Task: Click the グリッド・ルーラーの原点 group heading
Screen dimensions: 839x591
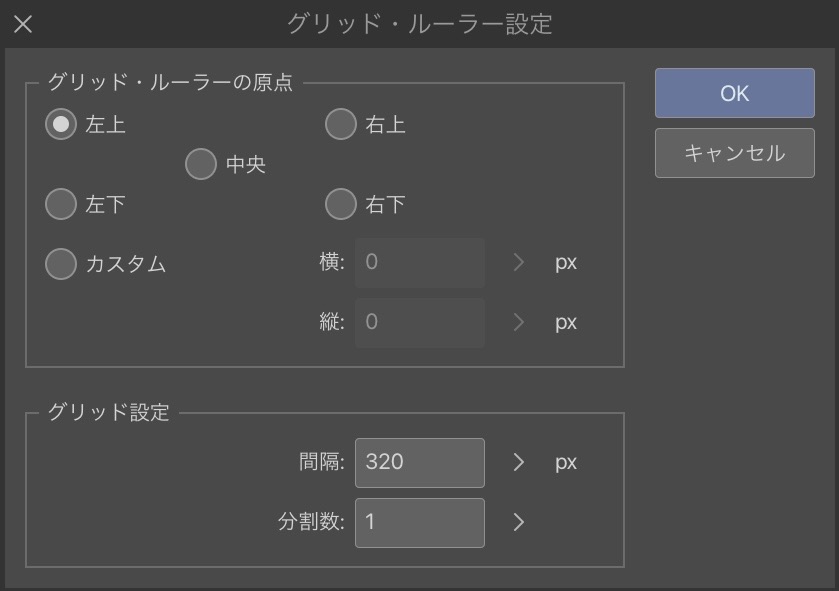Action: [x=170, y=82]
